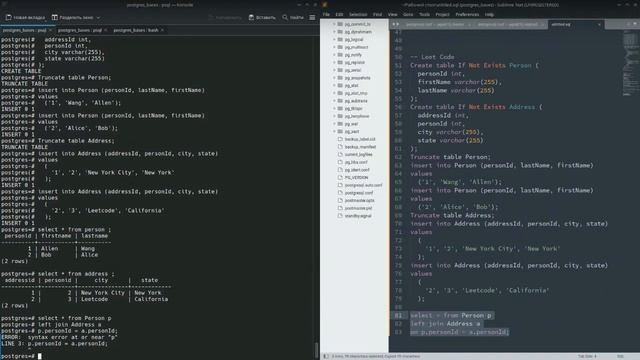Click the grayed-out Copy button in Konsole
This screenshot has width=640, height=360.
(x=225, y=18)
